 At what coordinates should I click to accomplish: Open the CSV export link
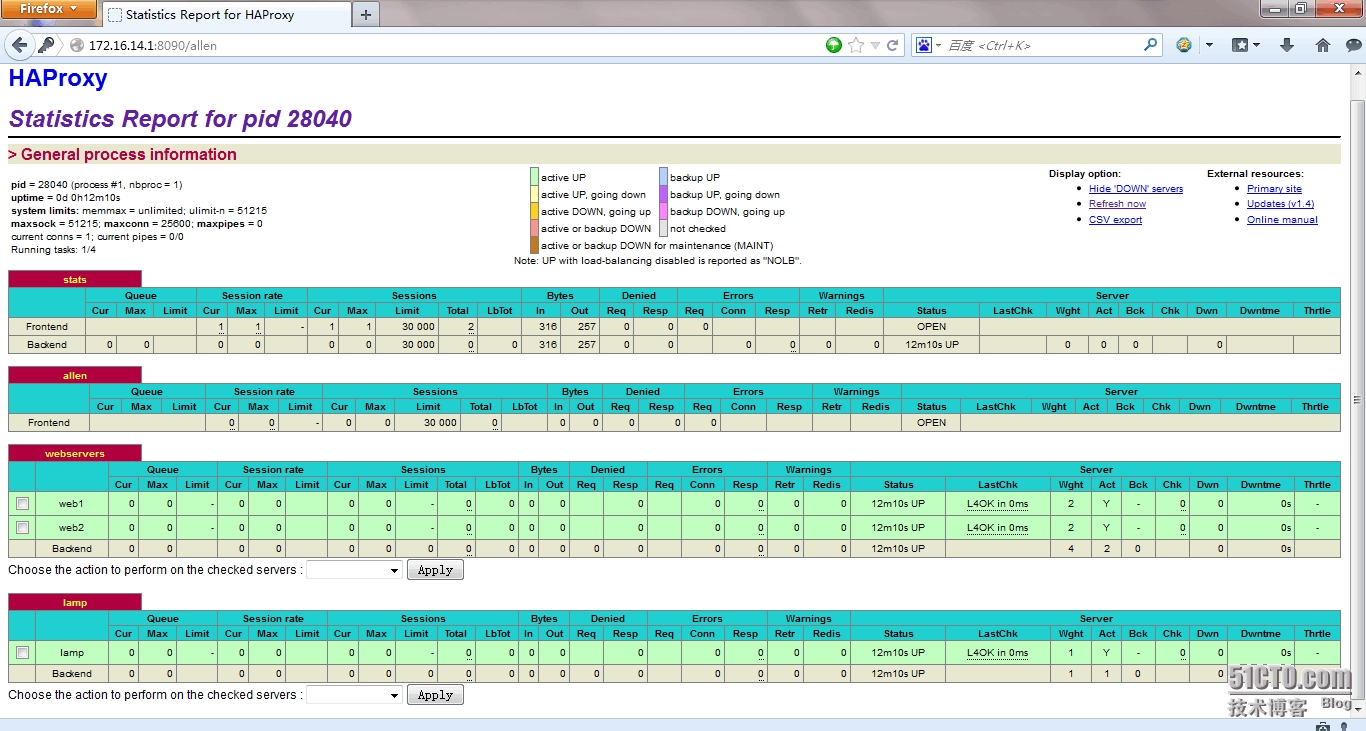[1115, 220]
